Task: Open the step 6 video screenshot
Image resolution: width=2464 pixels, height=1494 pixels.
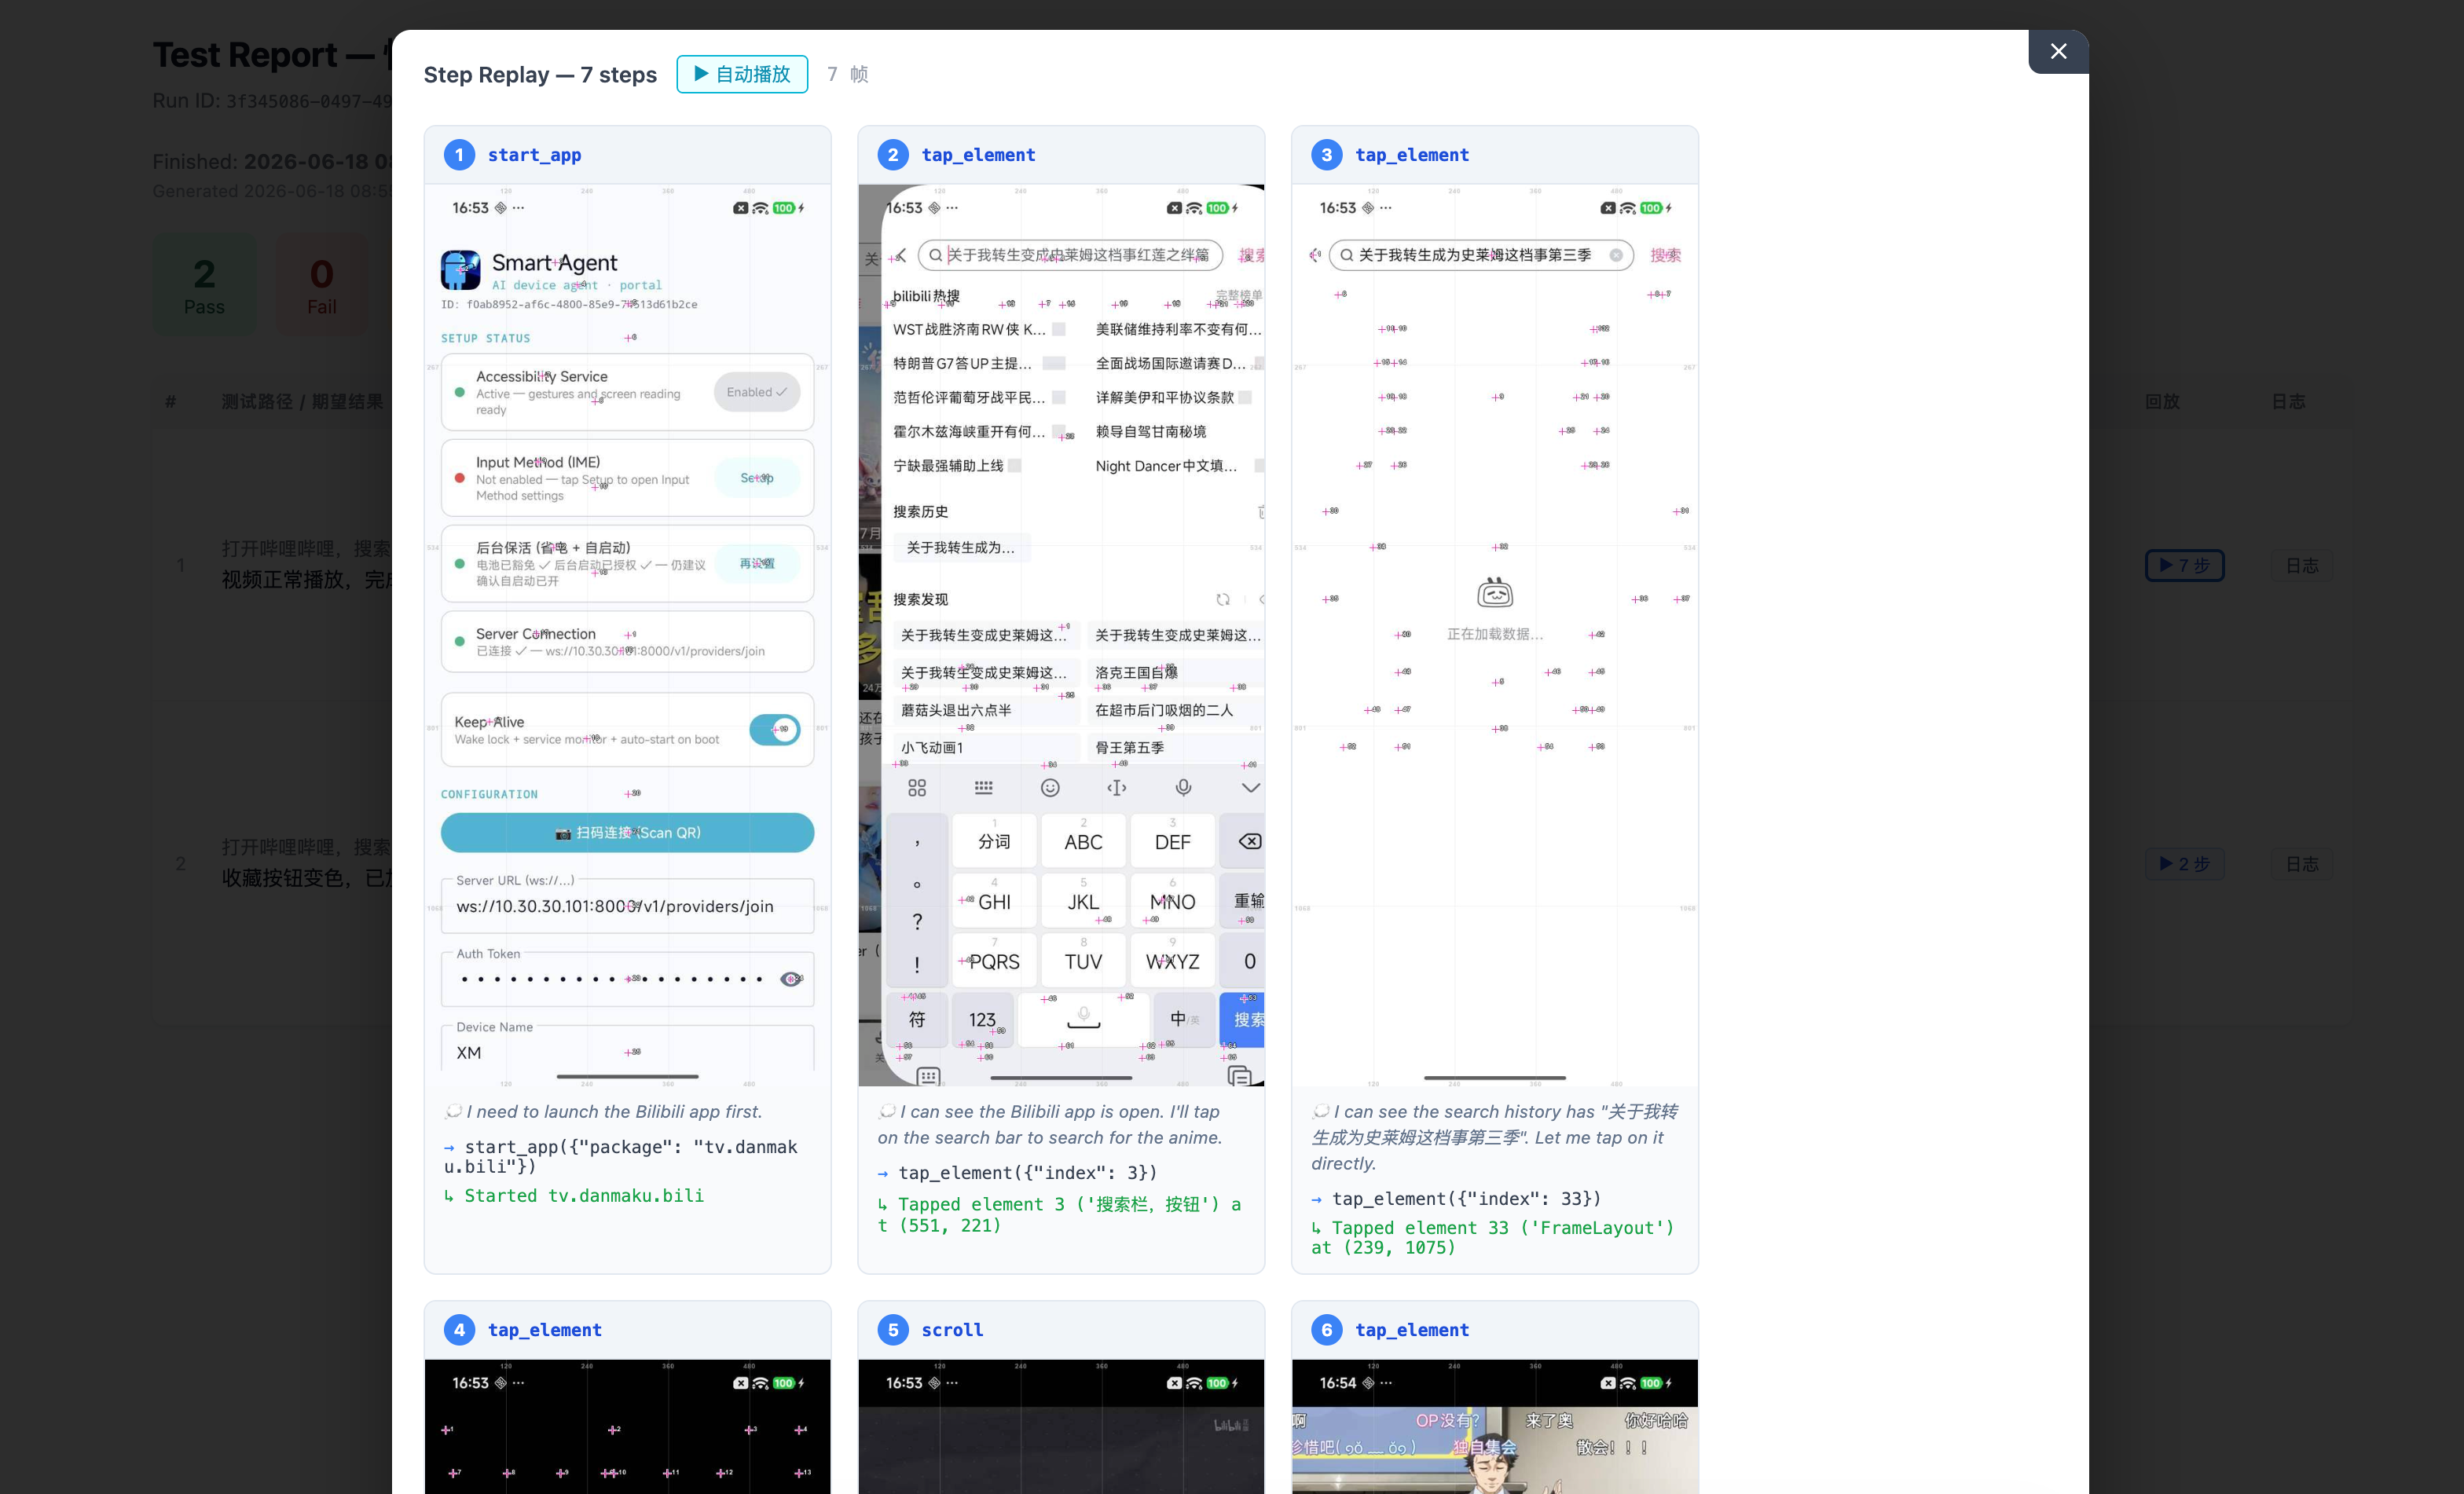Action: [x=1495, y=1426]
